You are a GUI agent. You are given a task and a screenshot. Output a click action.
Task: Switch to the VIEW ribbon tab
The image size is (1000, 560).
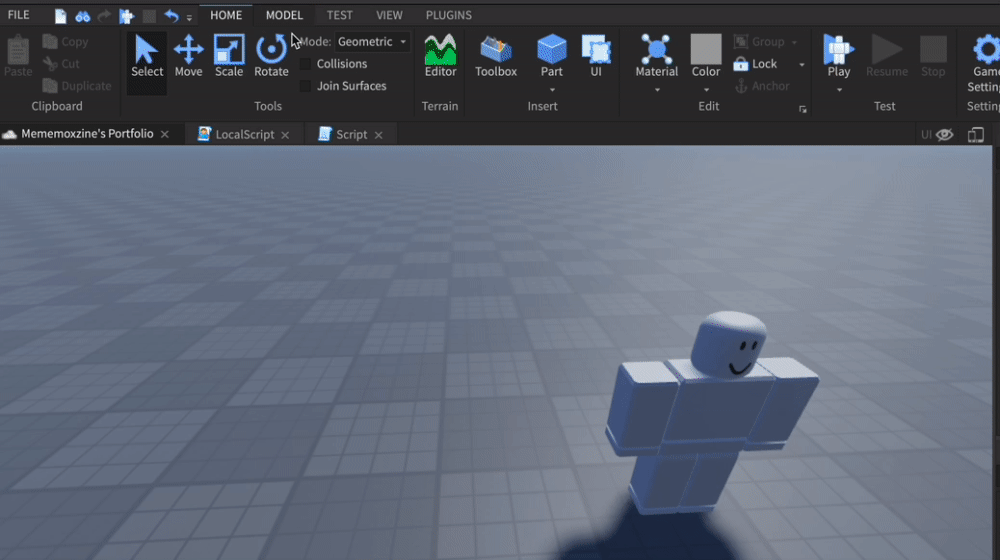[389, 15]
